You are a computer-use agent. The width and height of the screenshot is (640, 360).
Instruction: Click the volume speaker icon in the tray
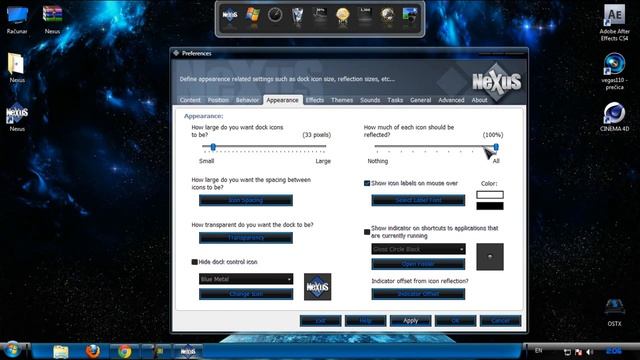coord(589,352)
